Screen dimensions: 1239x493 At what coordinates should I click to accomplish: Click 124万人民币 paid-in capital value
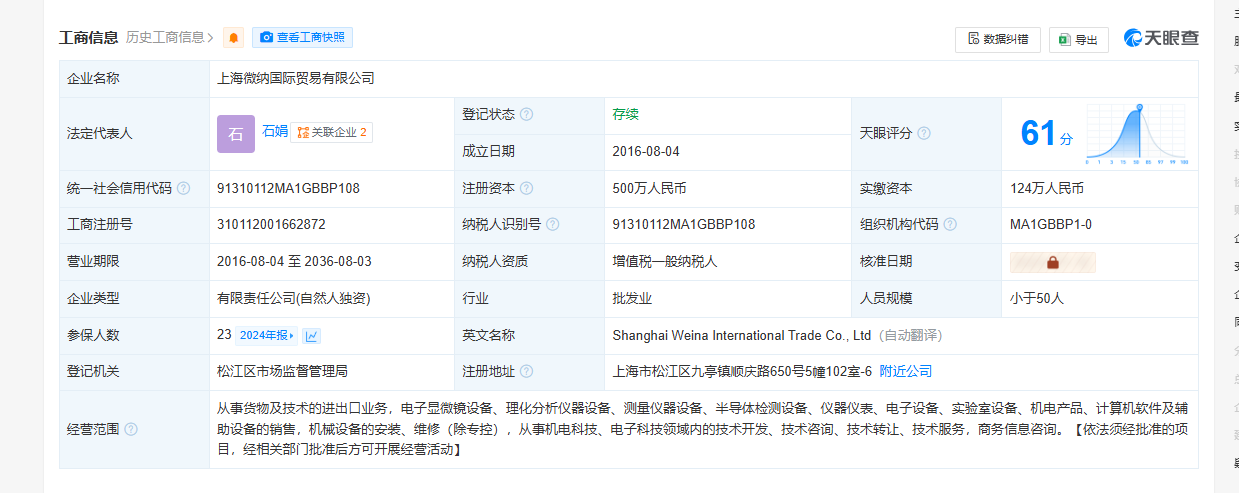coord(1047,188)
